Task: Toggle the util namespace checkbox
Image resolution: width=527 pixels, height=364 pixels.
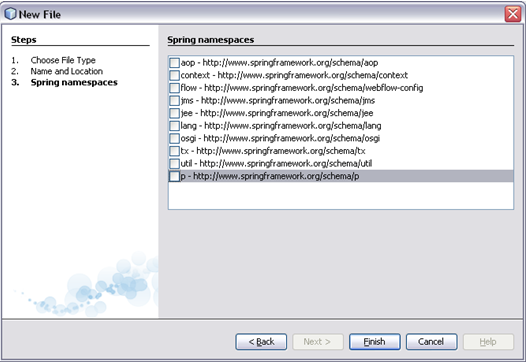Action: 174,164
